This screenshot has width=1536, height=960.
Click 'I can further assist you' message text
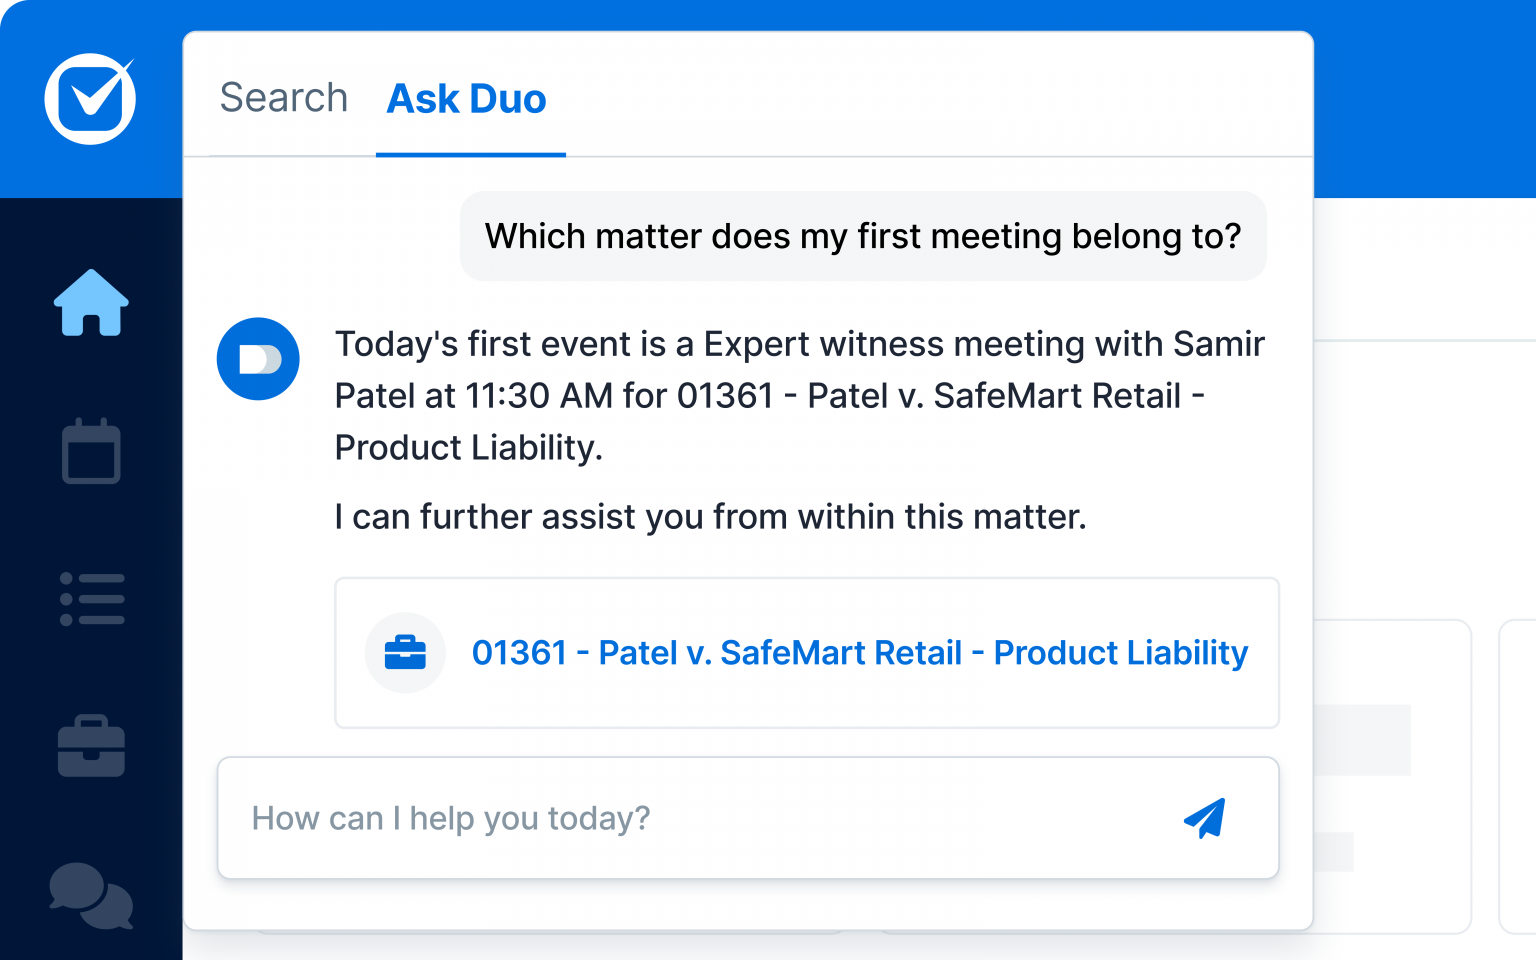(x=710, y=517)
